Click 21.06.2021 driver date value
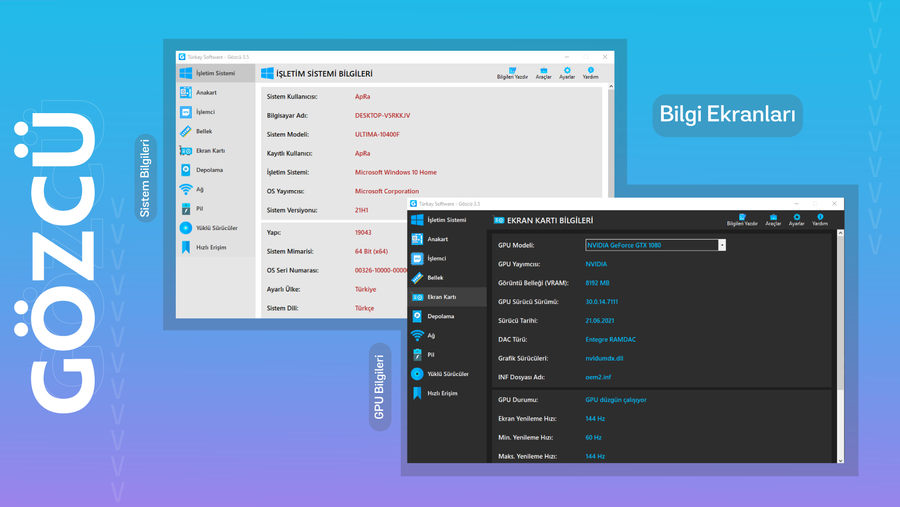Screen dimensions: 900x507 click(x=600, y=321)
